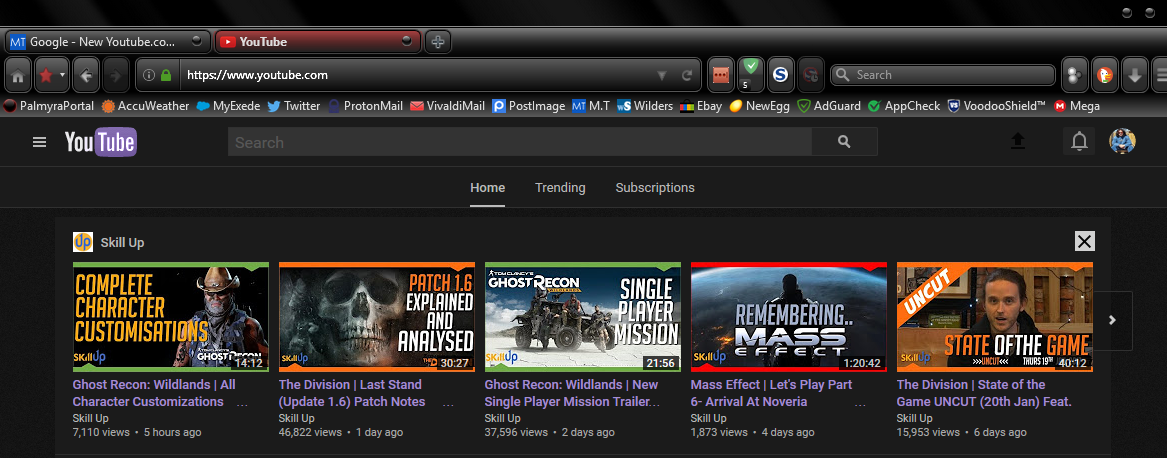Image resolution: width=1167 pixels, height=458 pixels.
Task: Click the YouTube logo
Action: pyautogui.click(x=100, y=143)
